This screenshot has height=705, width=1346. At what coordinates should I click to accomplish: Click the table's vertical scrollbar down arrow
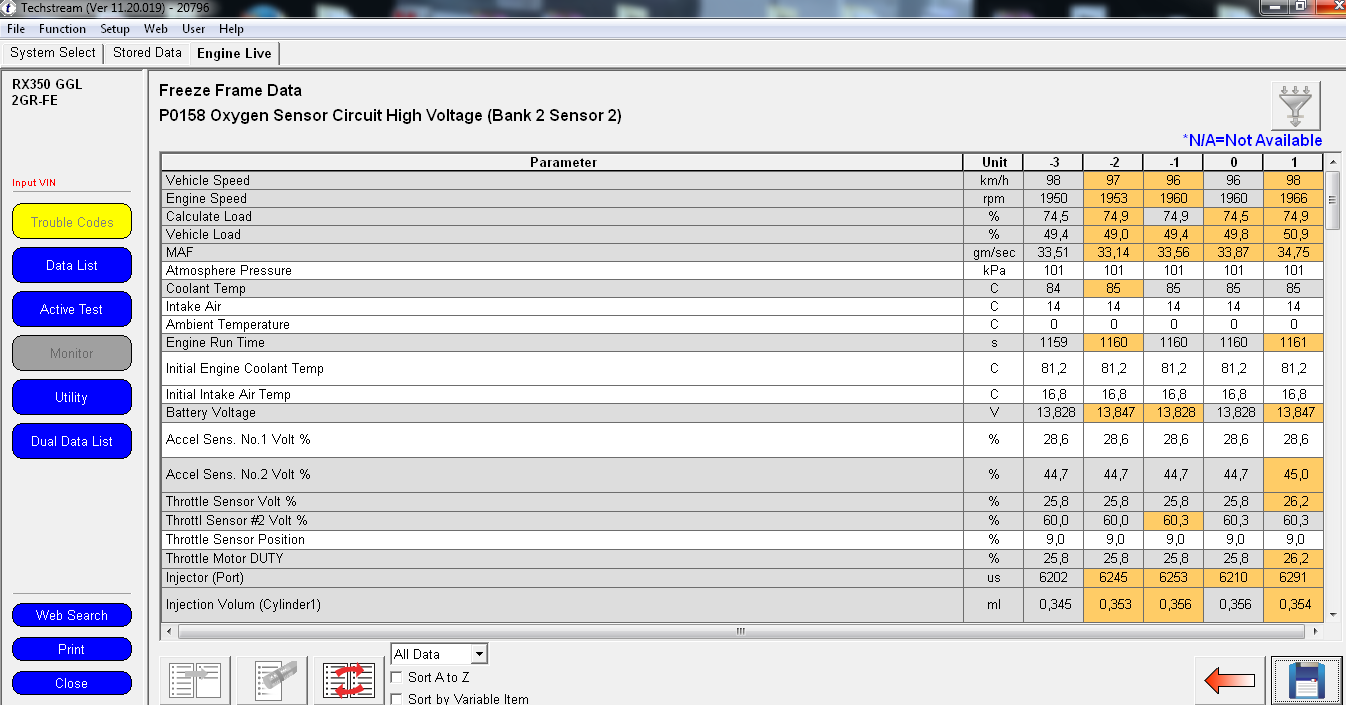[1331, 616]
